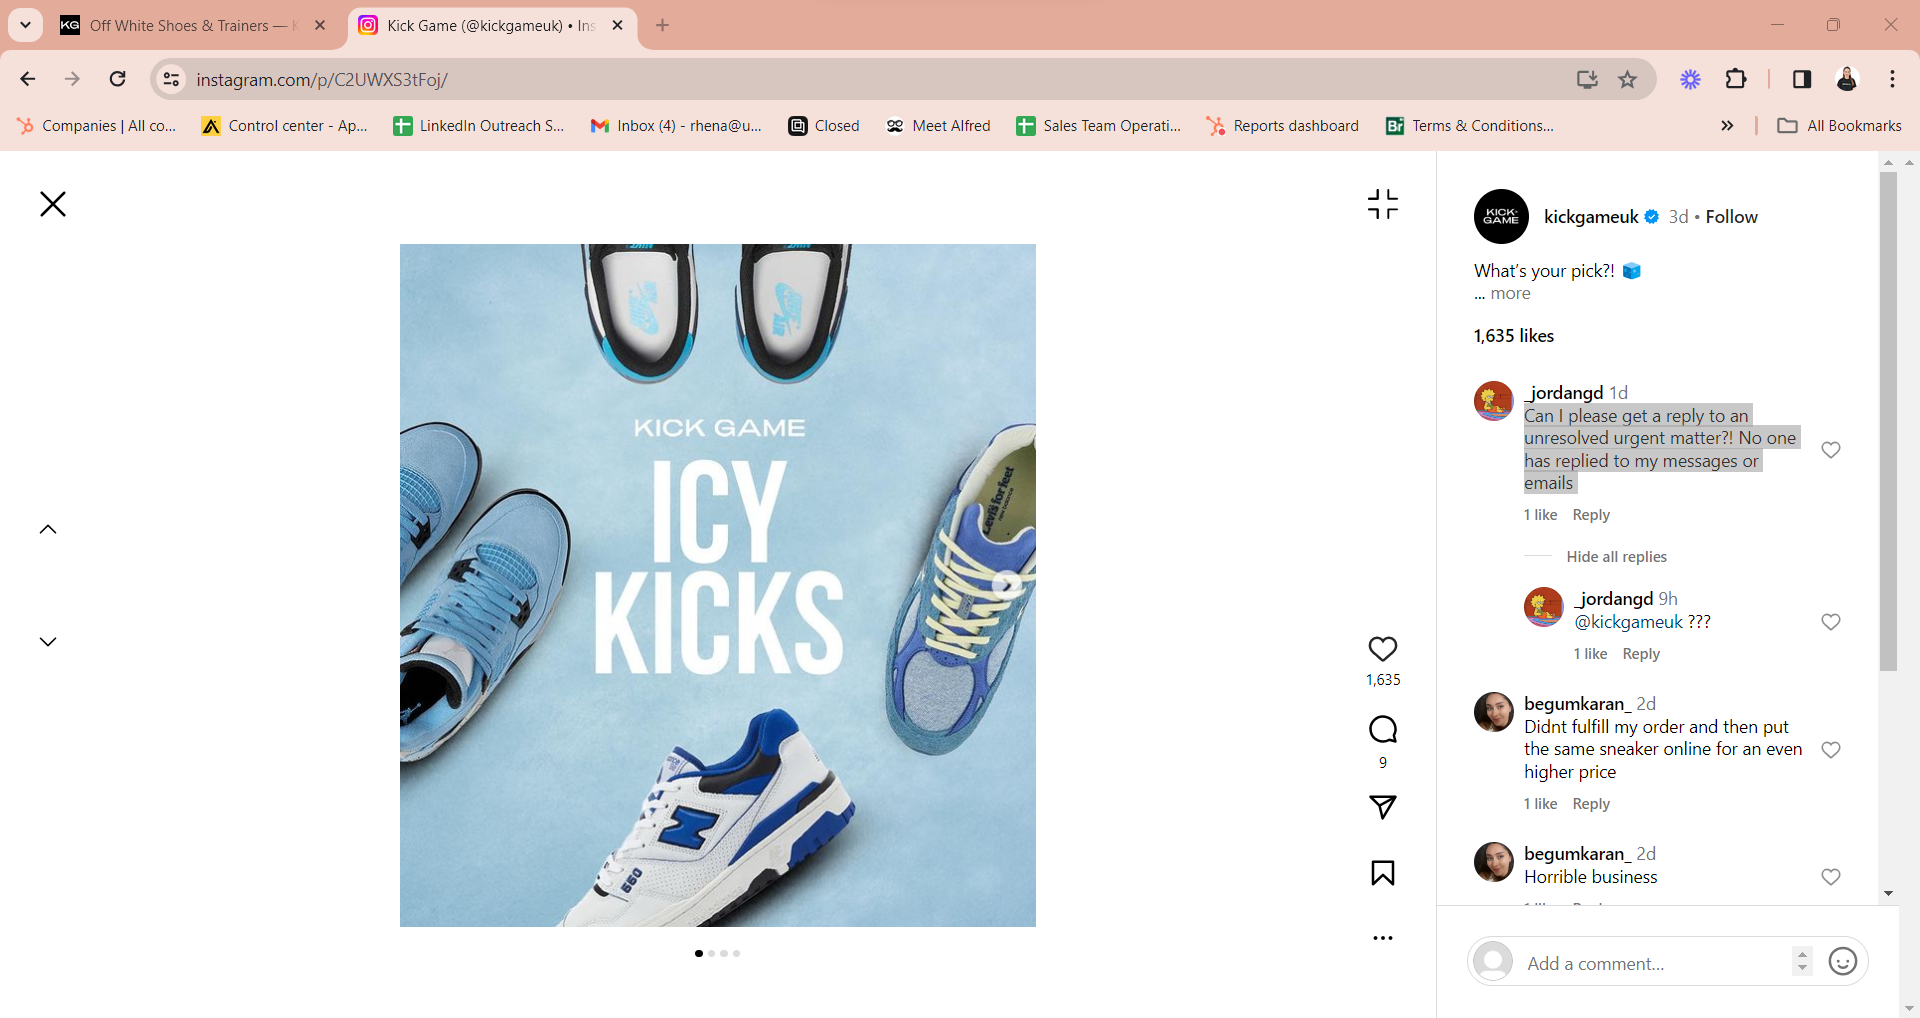Reply to _jordangd's first comment
Viewport: 1920px width, 1018px height.
click(x=1591, y=515)
